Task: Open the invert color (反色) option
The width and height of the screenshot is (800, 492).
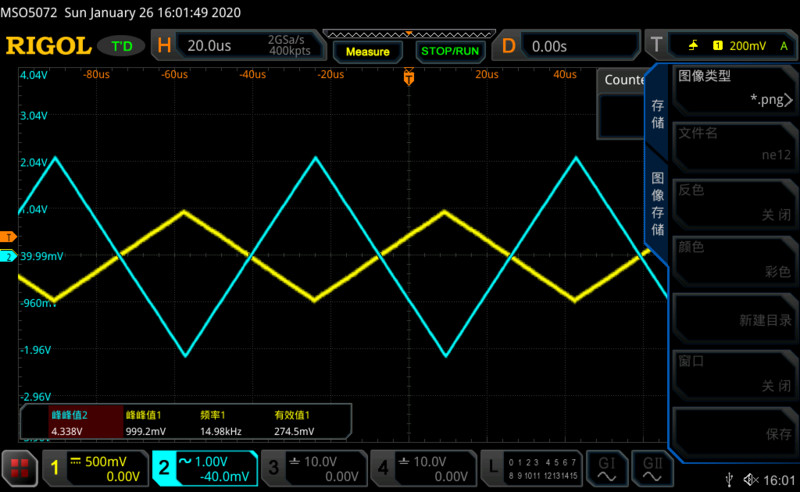Action: pos(734,202)
